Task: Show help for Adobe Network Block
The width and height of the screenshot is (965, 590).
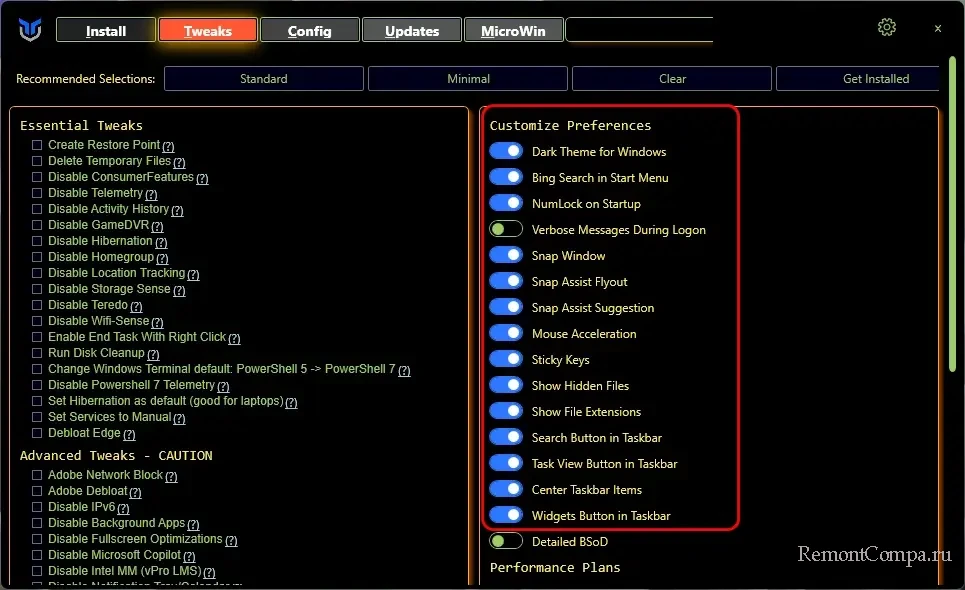Action: click(x=171, y=476)
